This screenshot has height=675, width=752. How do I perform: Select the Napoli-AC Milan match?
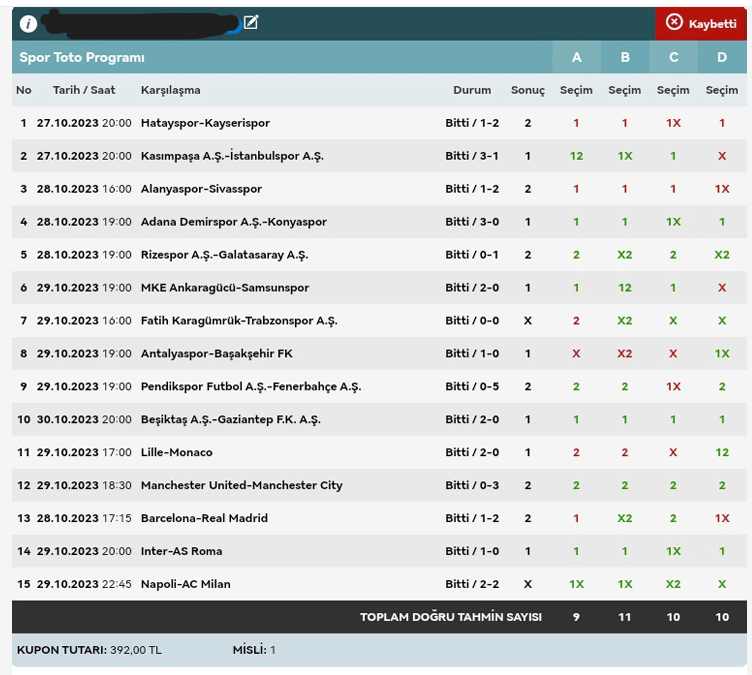click(x=185, y=584)
